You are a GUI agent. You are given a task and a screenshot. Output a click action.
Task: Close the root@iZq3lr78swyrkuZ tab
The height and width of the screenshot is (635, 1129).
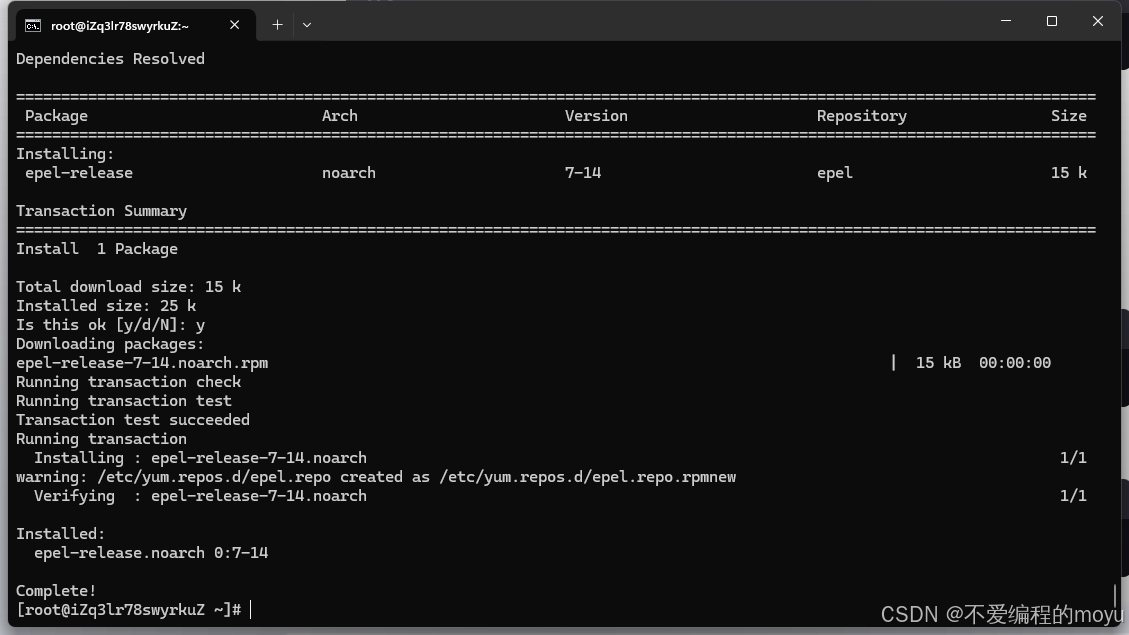[235, 24]
